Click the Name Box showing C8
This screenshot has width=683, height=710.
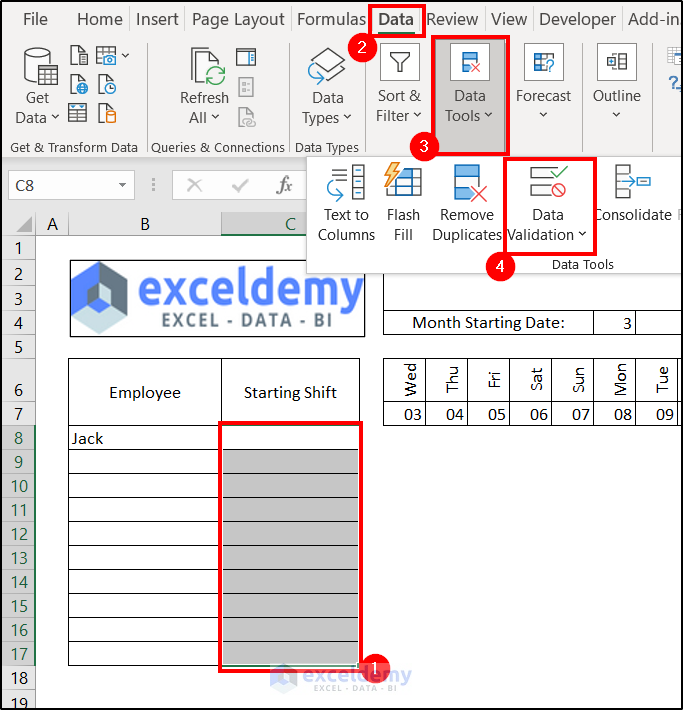(72, 185)
